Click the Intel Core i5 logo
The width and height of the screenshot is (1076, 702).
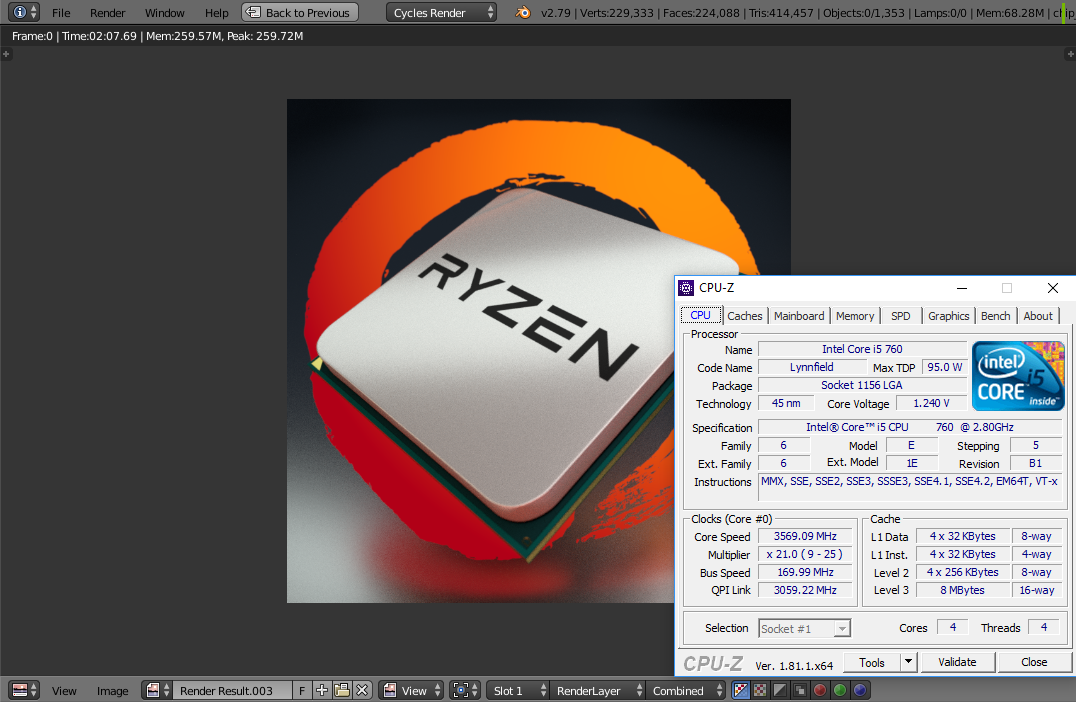pyautogui.click(x=1018, y=376)
